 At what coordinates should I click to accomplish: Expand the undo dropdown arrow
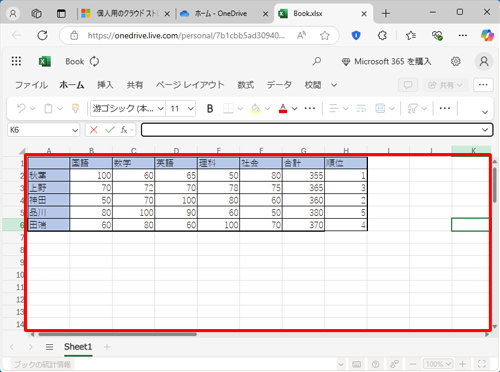(33, 109)
